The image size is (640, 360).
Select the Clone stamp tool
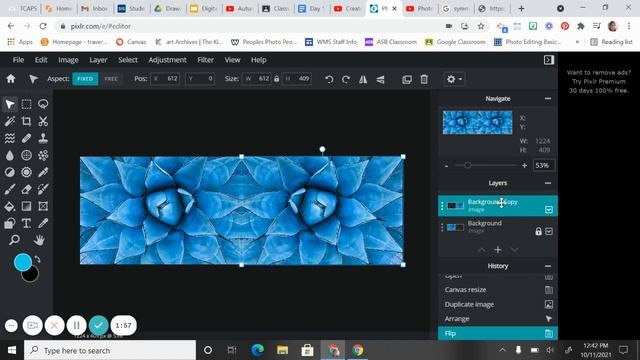(43, 138)
